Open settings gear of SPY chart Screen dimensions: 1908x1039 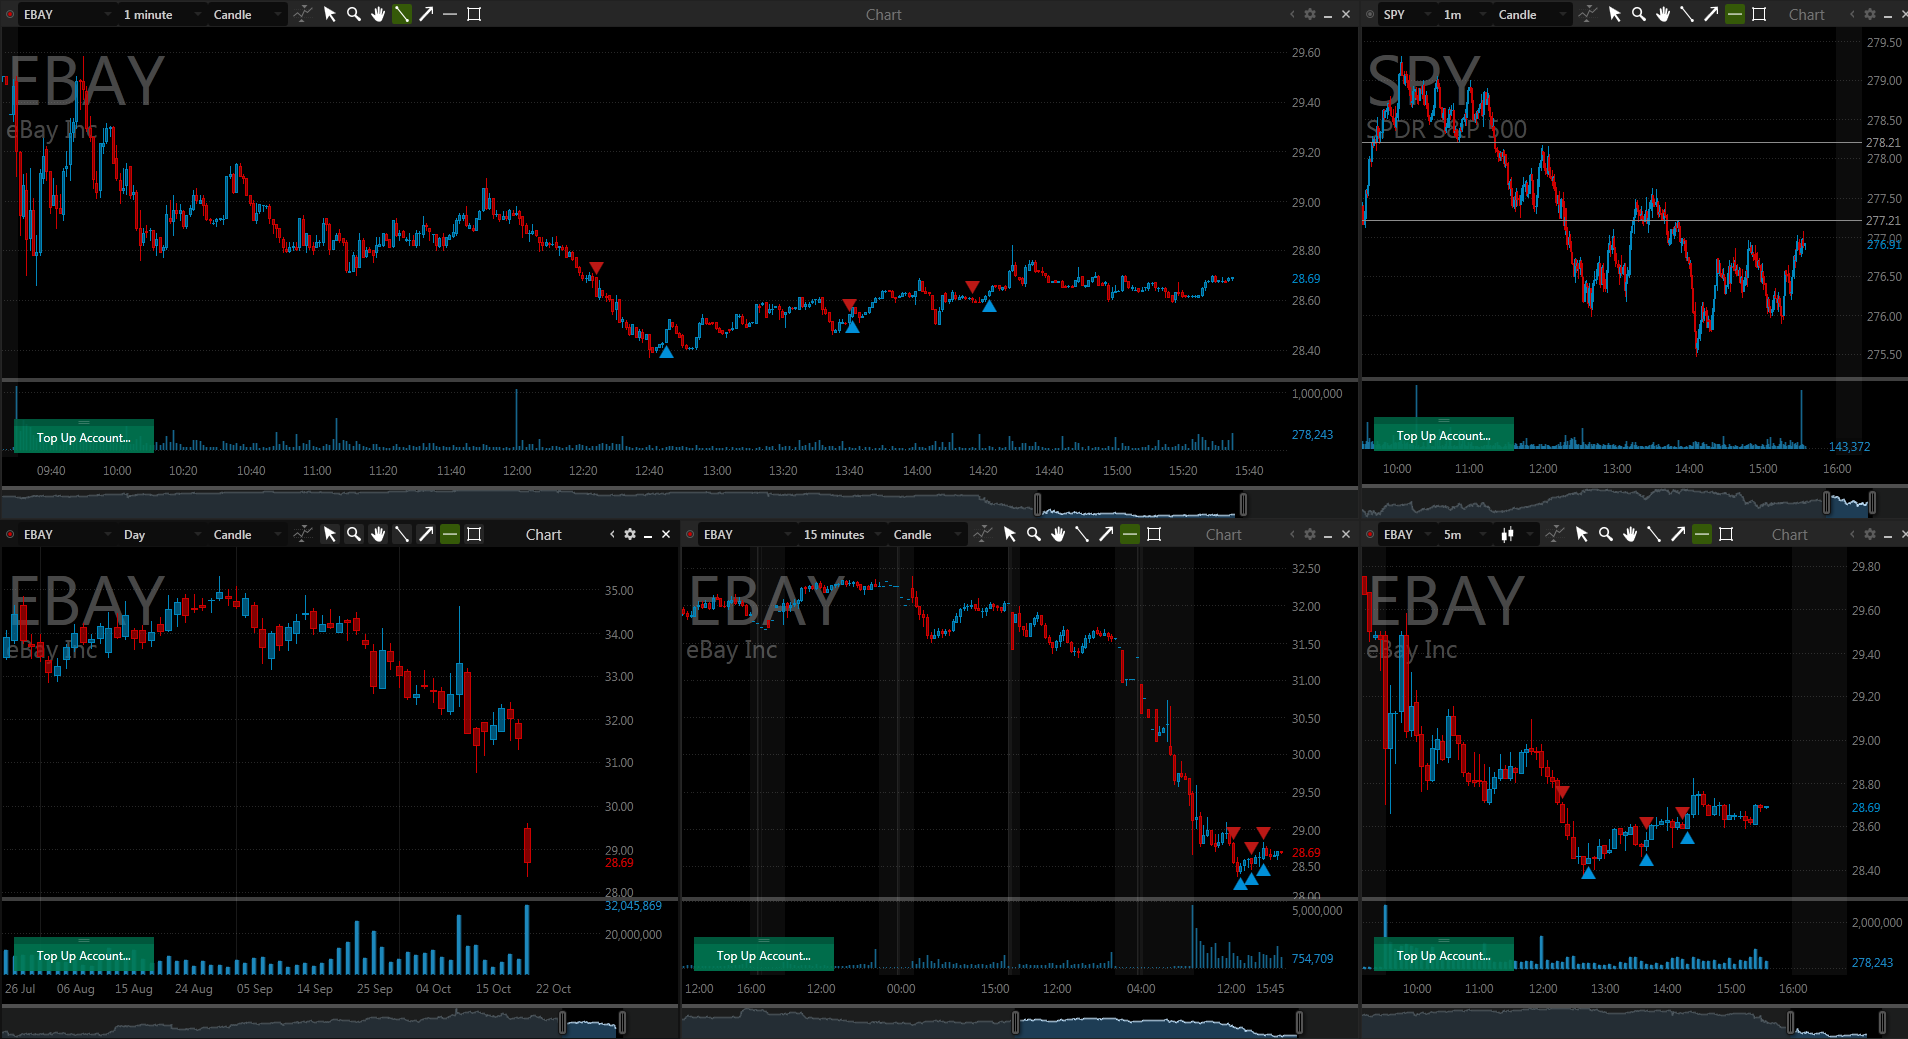1870,14
